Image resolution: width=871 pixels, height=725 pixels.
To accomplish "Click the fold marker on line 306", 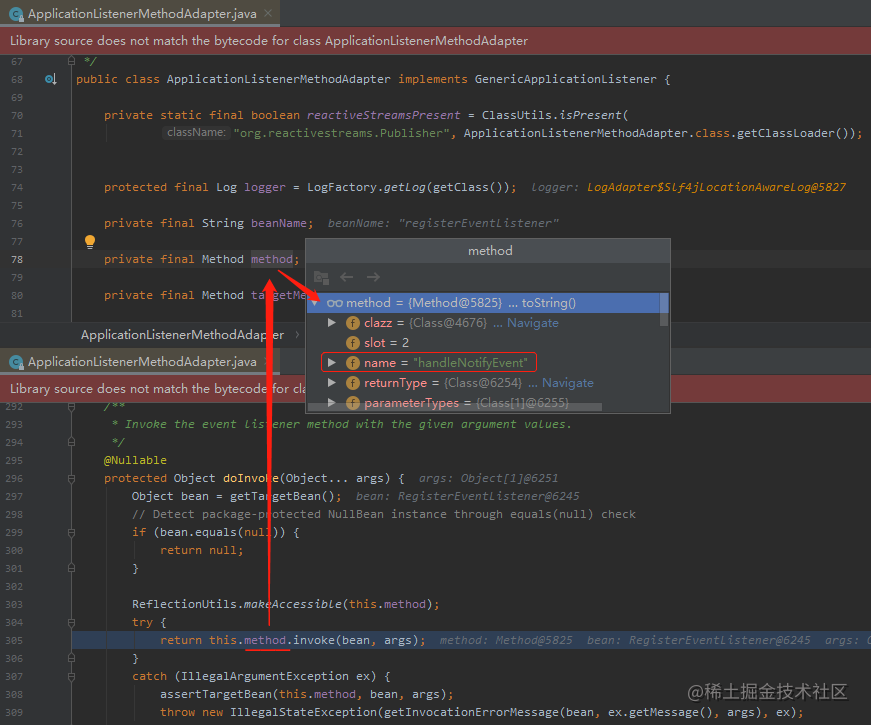I will (71, 658).
